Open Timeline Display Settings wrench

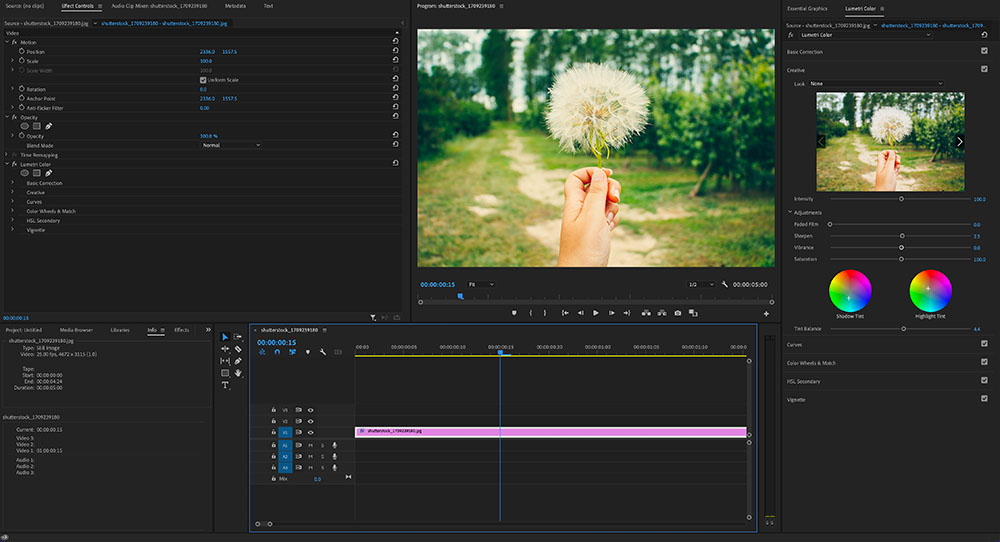point(323,352)
